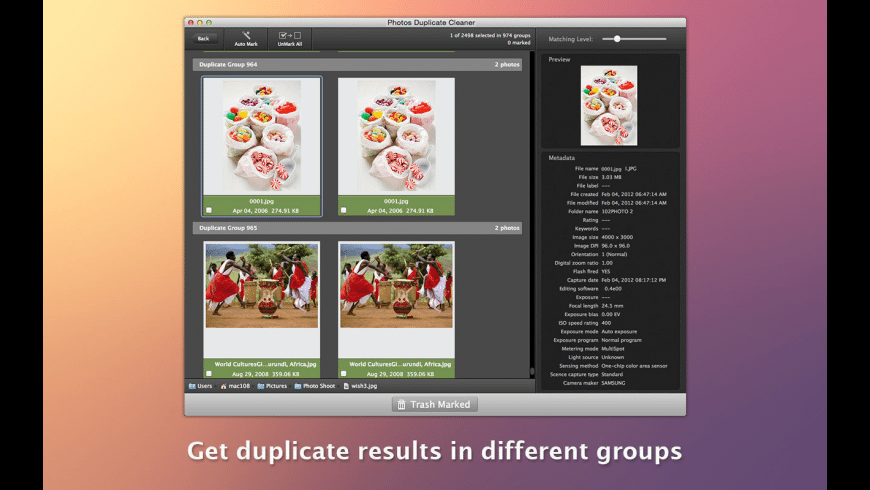Click Image size value '4000 x 3000'
This screenshot has width=870, height=490.
point(617,237)
